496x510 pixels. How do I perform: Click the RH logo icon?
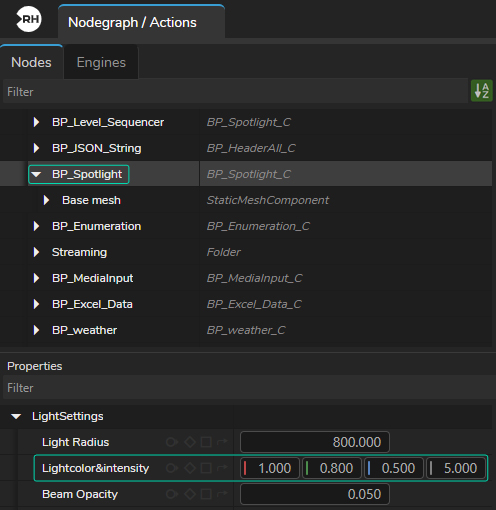[x=29, y=19]
